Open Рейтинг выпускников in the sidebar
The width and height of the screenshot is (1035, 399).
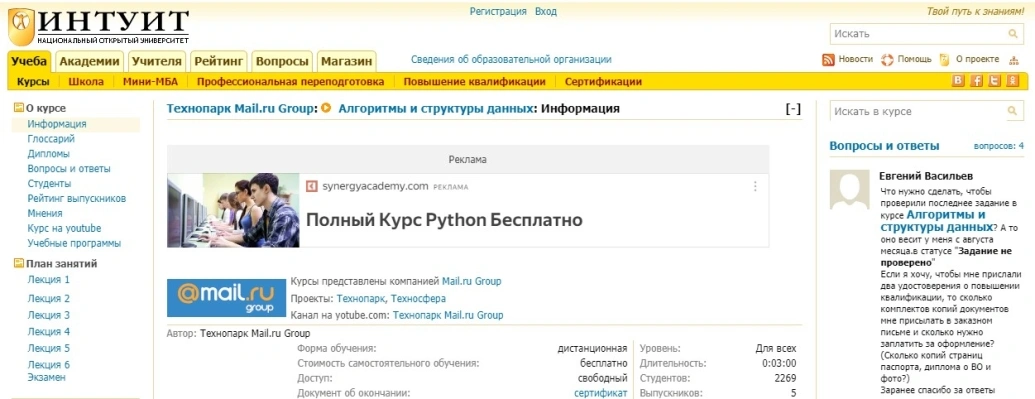coord(77,198)
